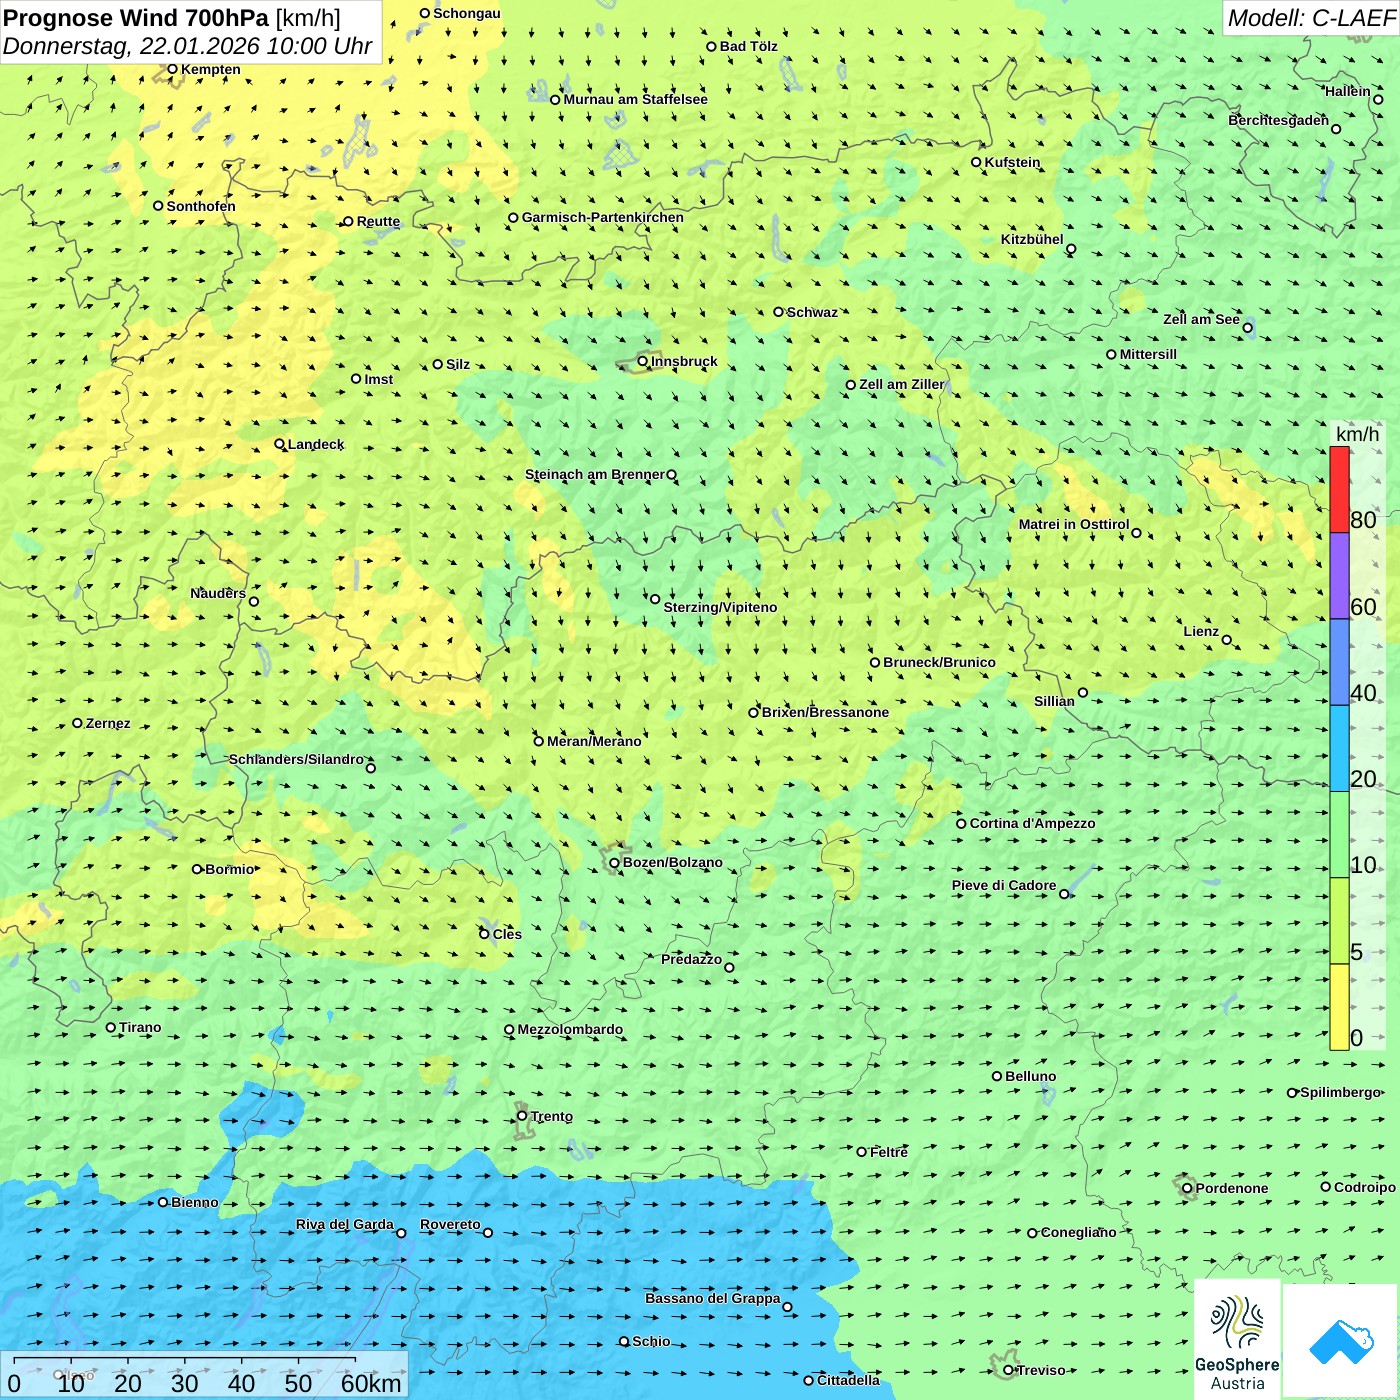
Task: Click the 'Murnau am Staffelsee' label
Action: 635,99
